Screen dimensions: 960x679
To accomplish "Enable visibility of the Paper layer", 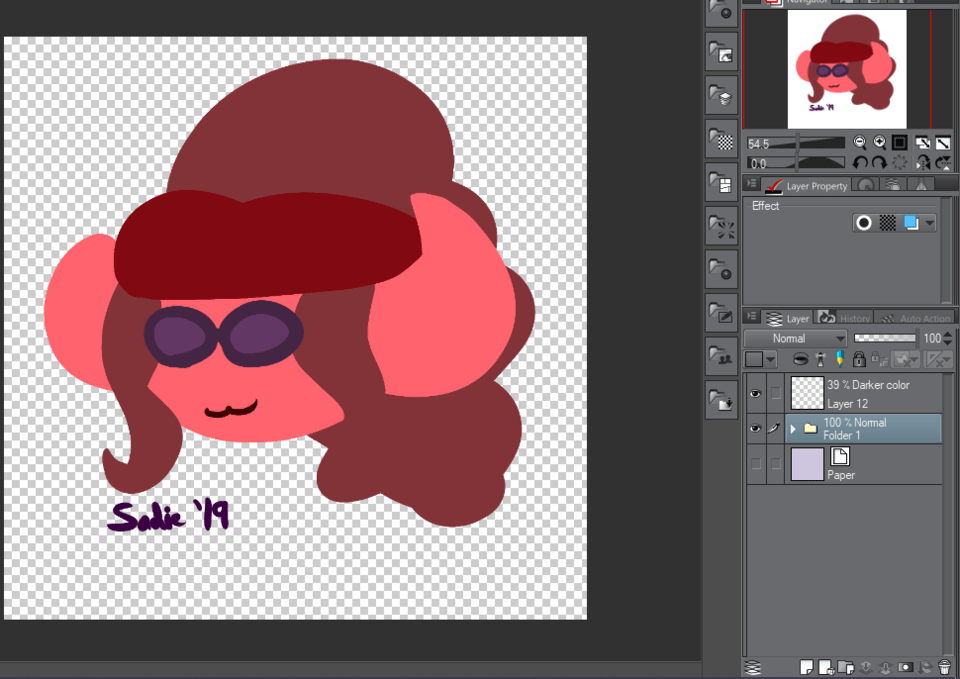I will [757, 463].
